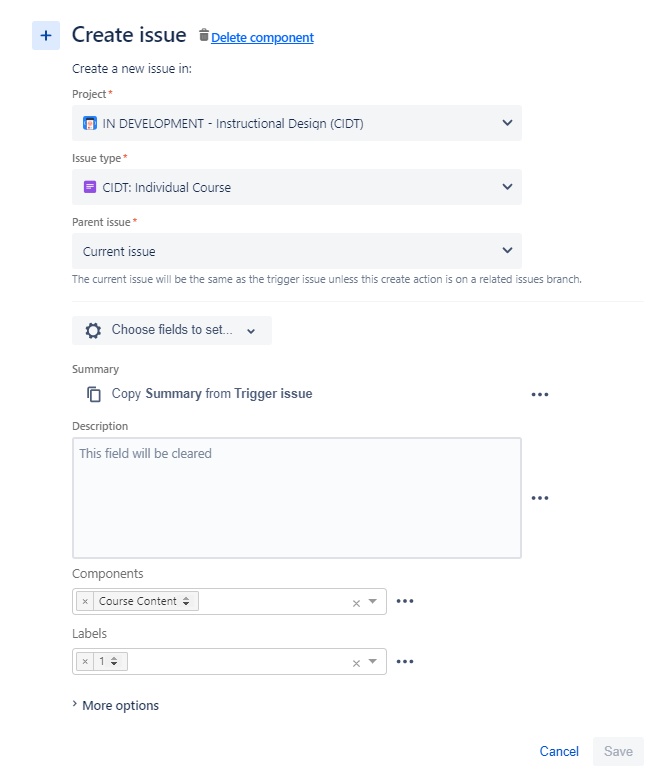Open the Description field three-dot menu
Image resolution: width=653 pixels, height=772 pixels.
click(x=540, y=498)
